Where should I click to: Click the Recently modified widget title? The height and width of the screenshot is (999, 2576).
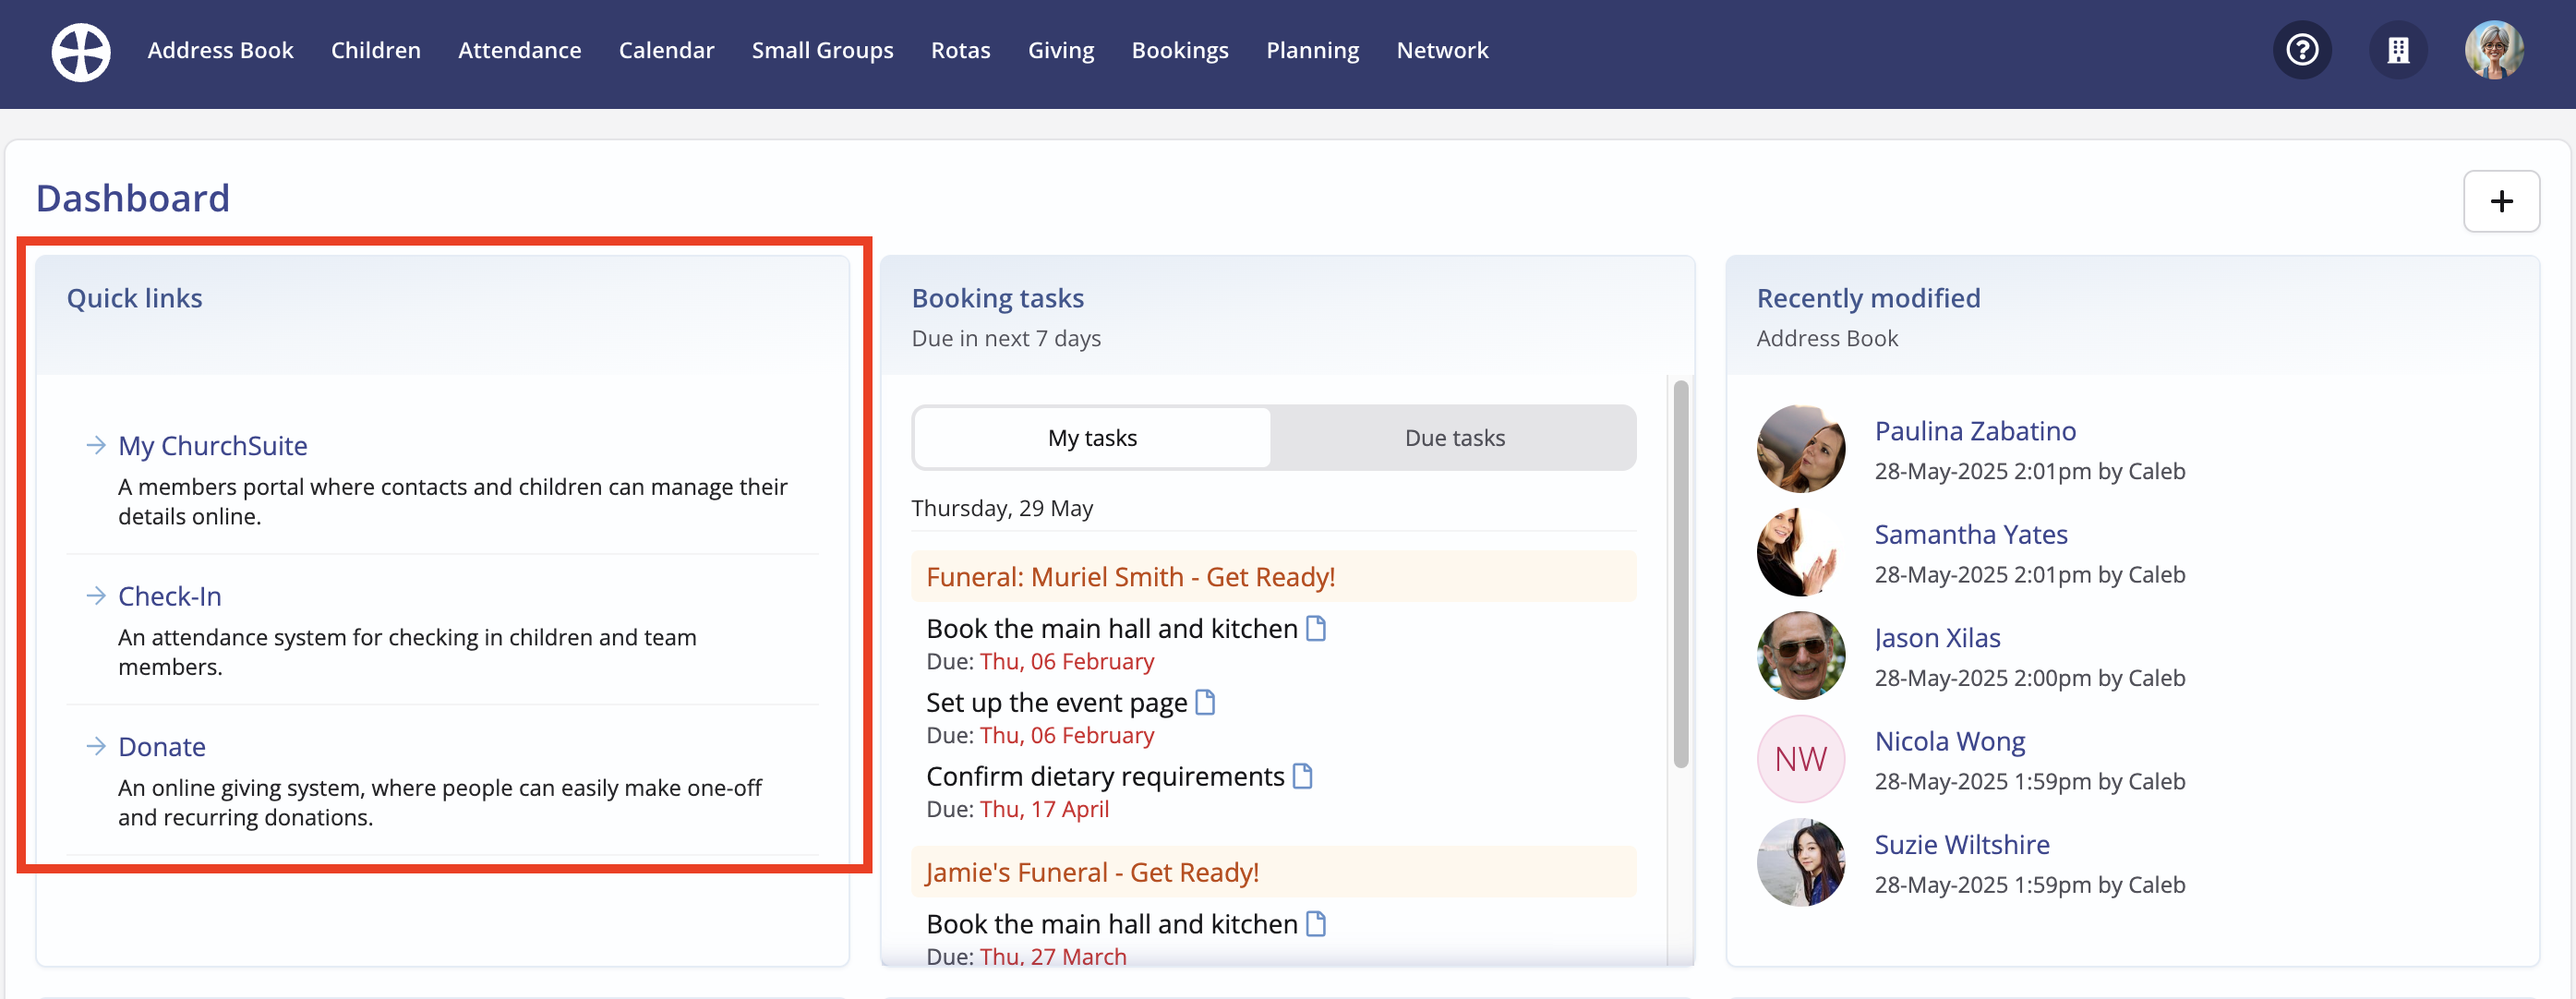coord(1868,298)
